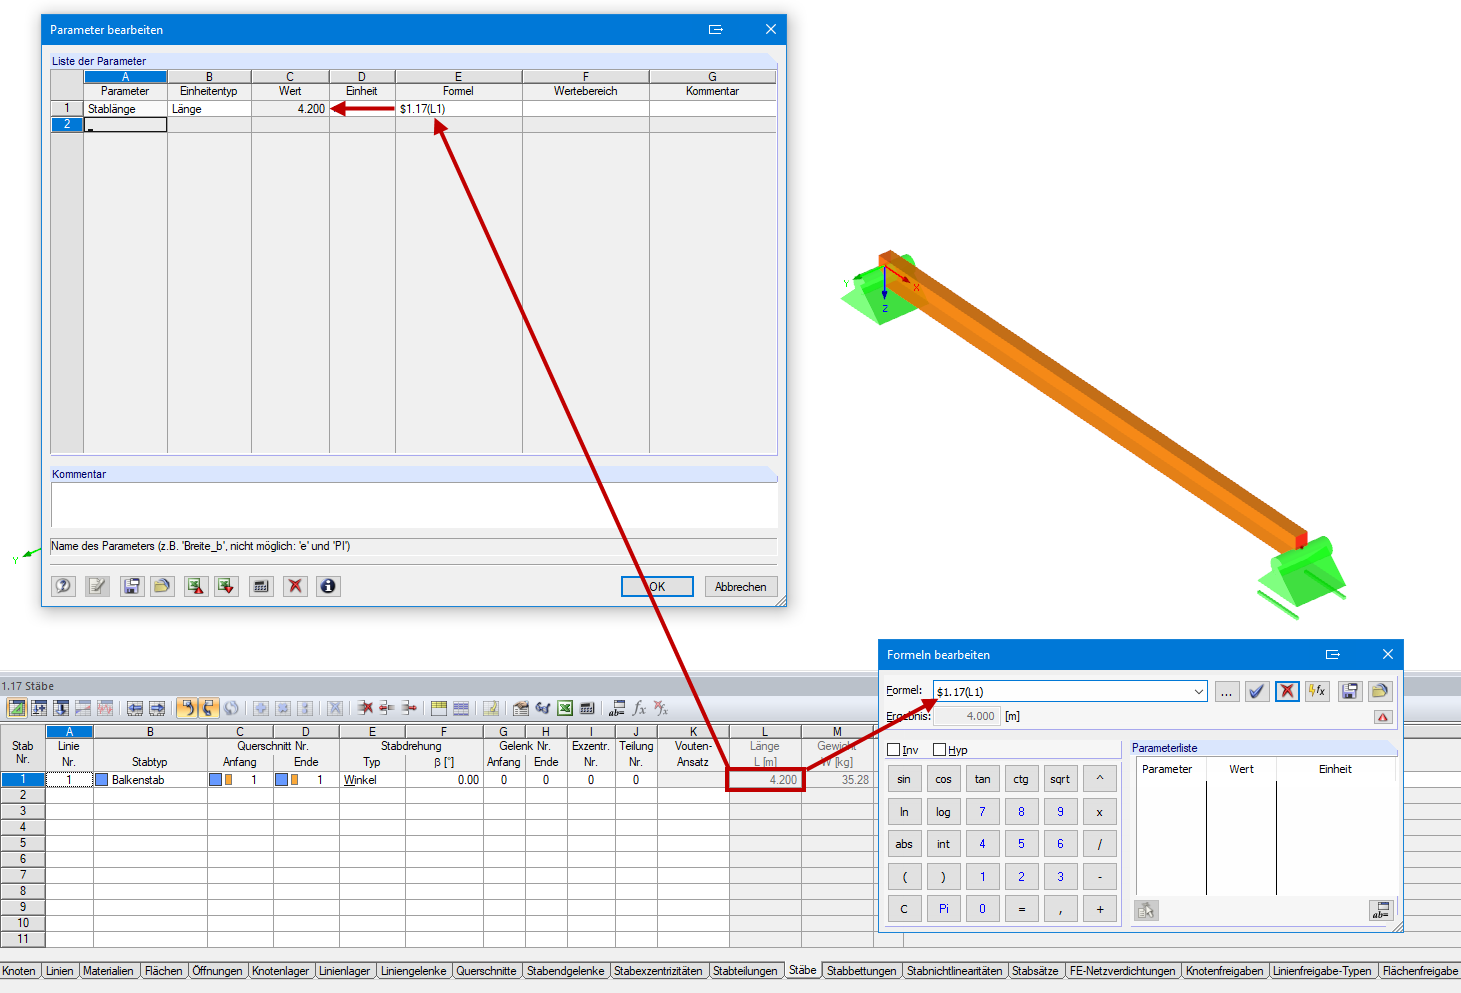Click the Abbrechen button

click(x=741, y=587)
